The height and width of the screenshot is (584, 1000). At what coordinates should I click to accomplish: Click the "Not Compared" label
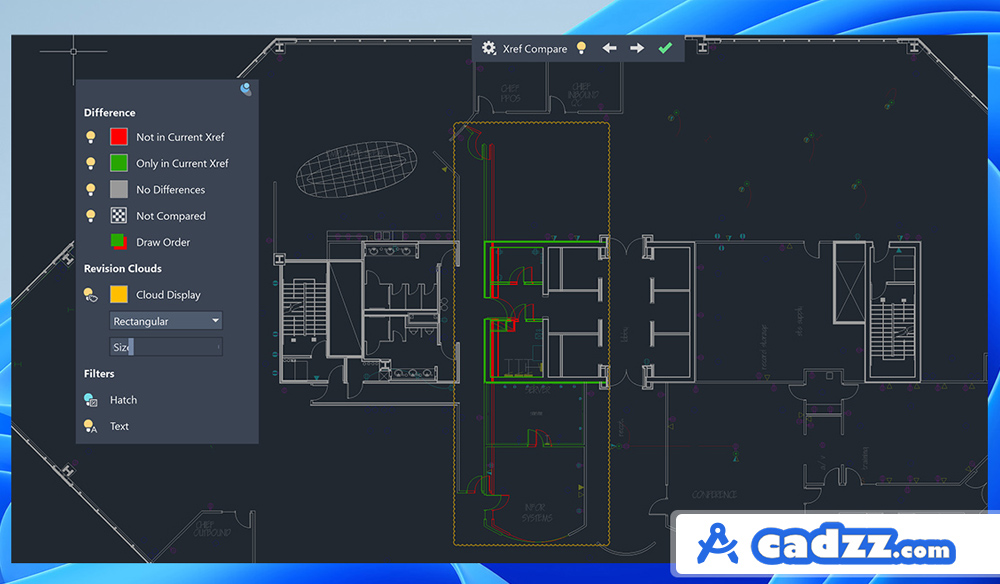point(171,216)
